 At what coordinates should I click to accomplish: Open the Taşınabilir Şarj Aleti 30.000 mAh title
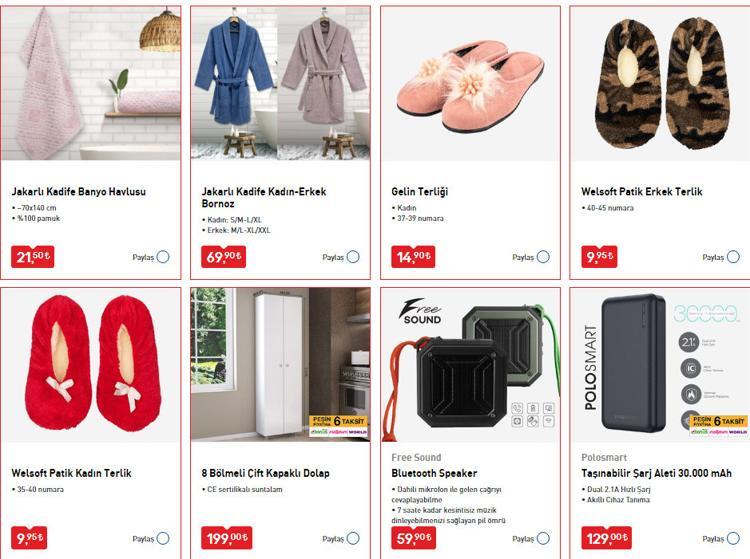pyautogui.click(x=656, y=473)
